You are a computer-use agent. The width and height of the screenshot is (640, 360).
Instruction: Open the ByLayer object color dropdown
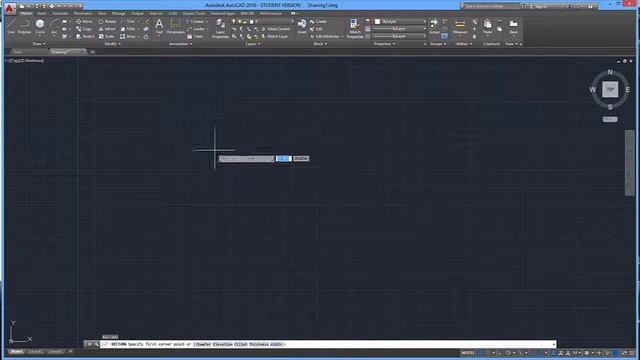pos(400,21)
